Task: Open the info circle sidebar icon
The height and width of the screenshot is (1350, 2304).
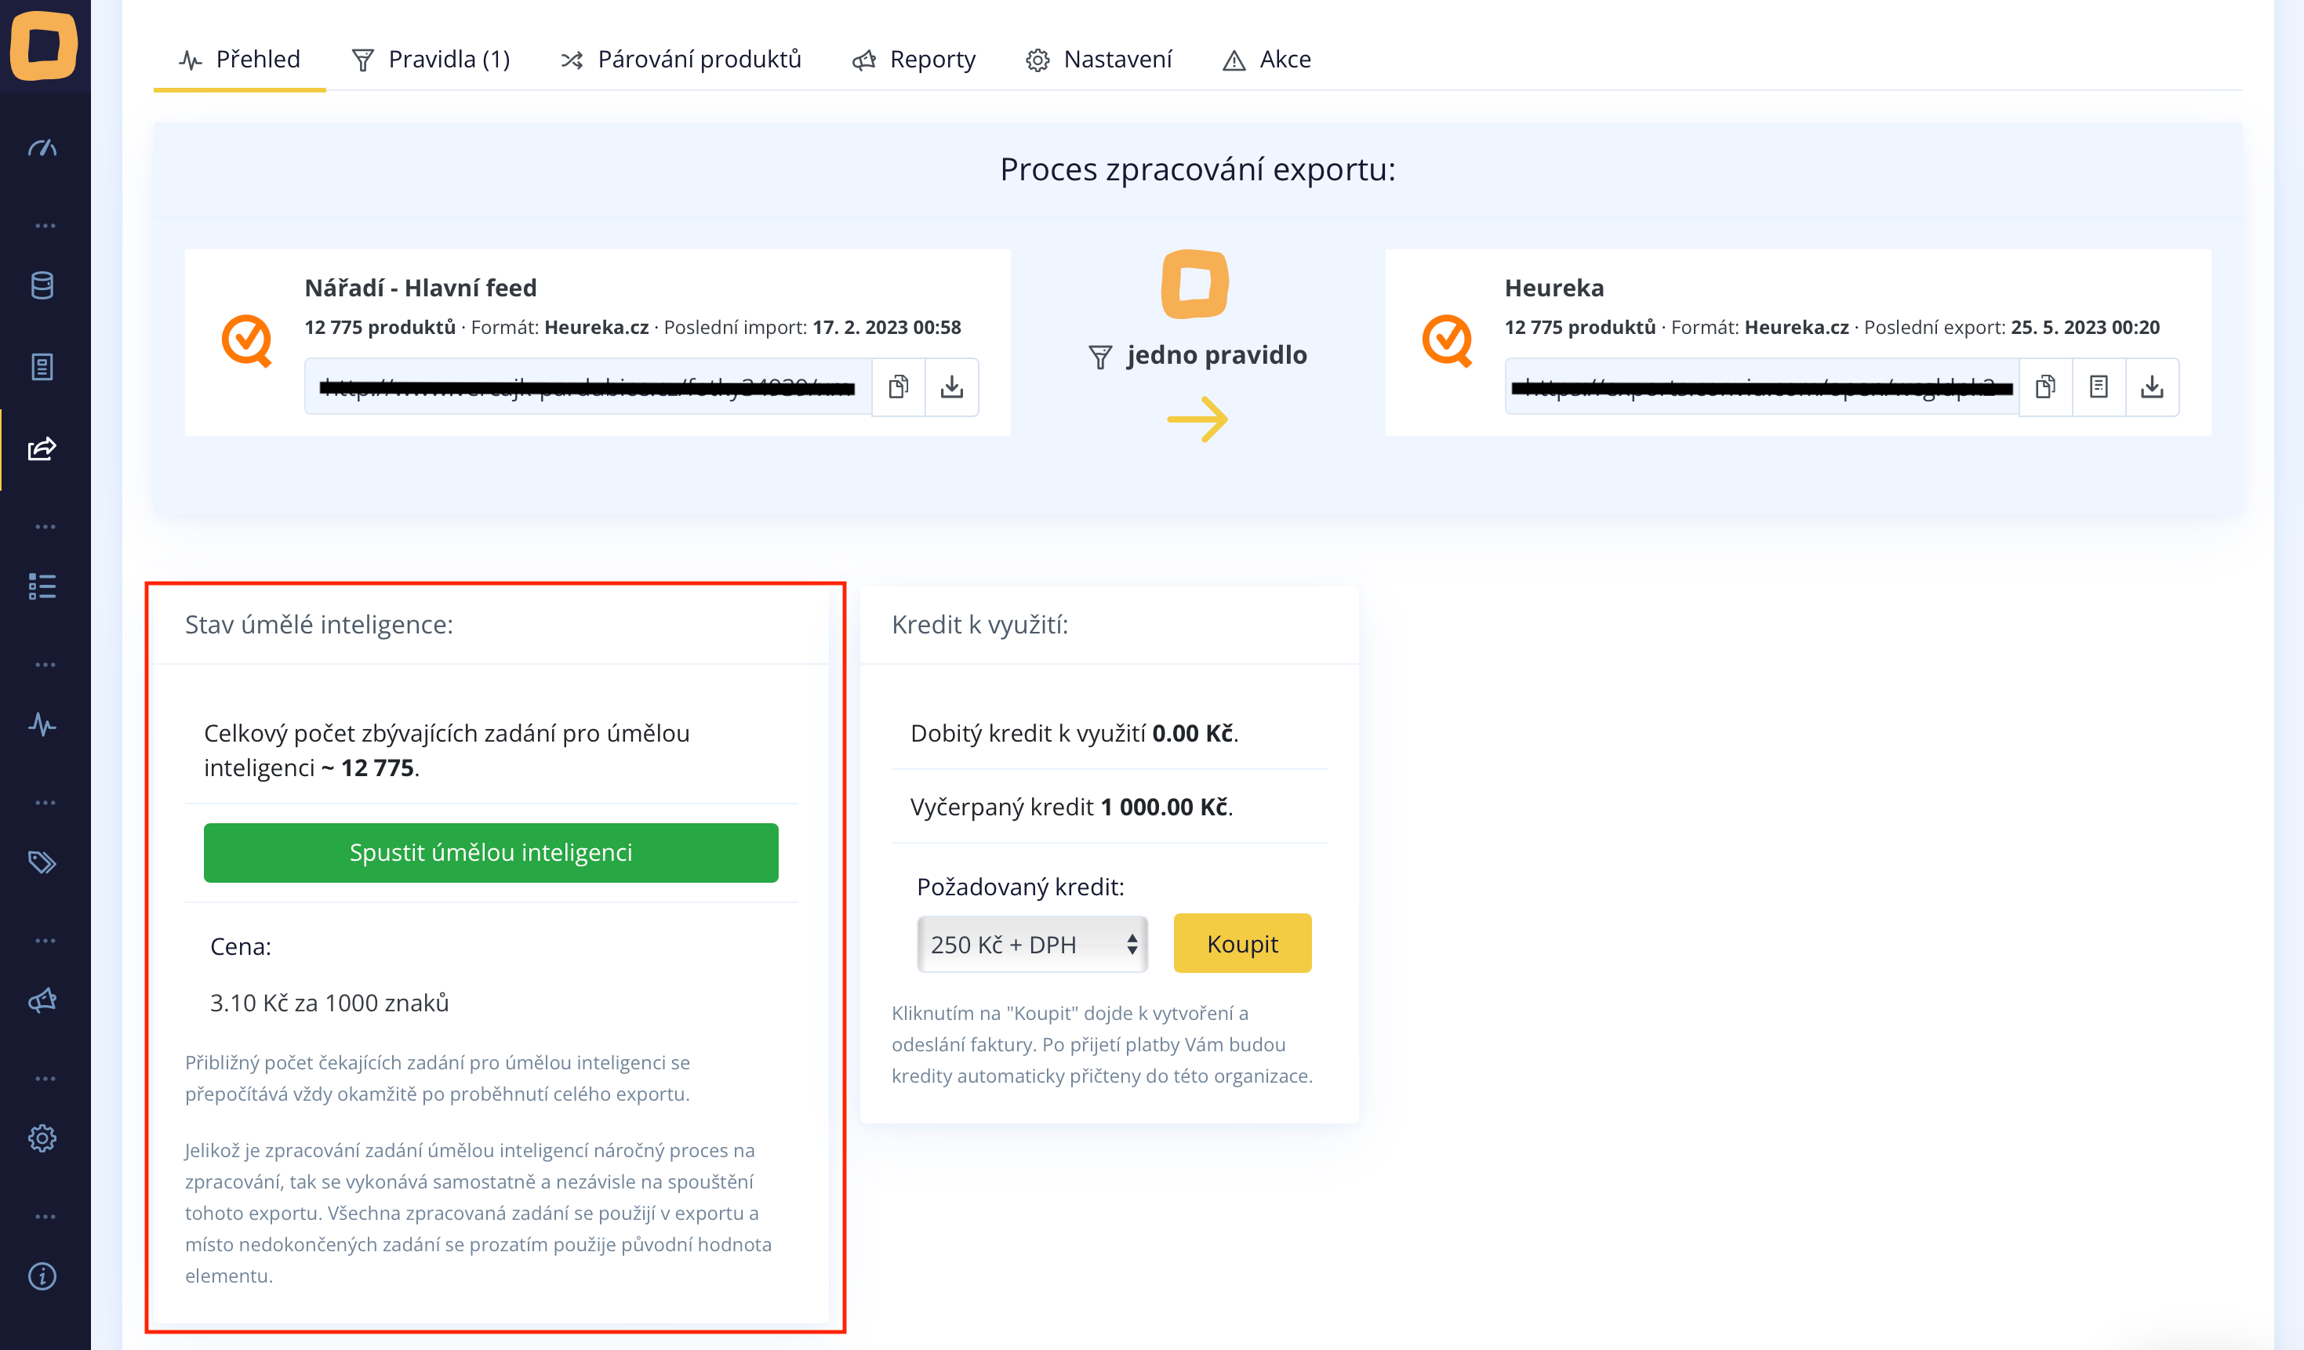Action: click(42, 1276)
